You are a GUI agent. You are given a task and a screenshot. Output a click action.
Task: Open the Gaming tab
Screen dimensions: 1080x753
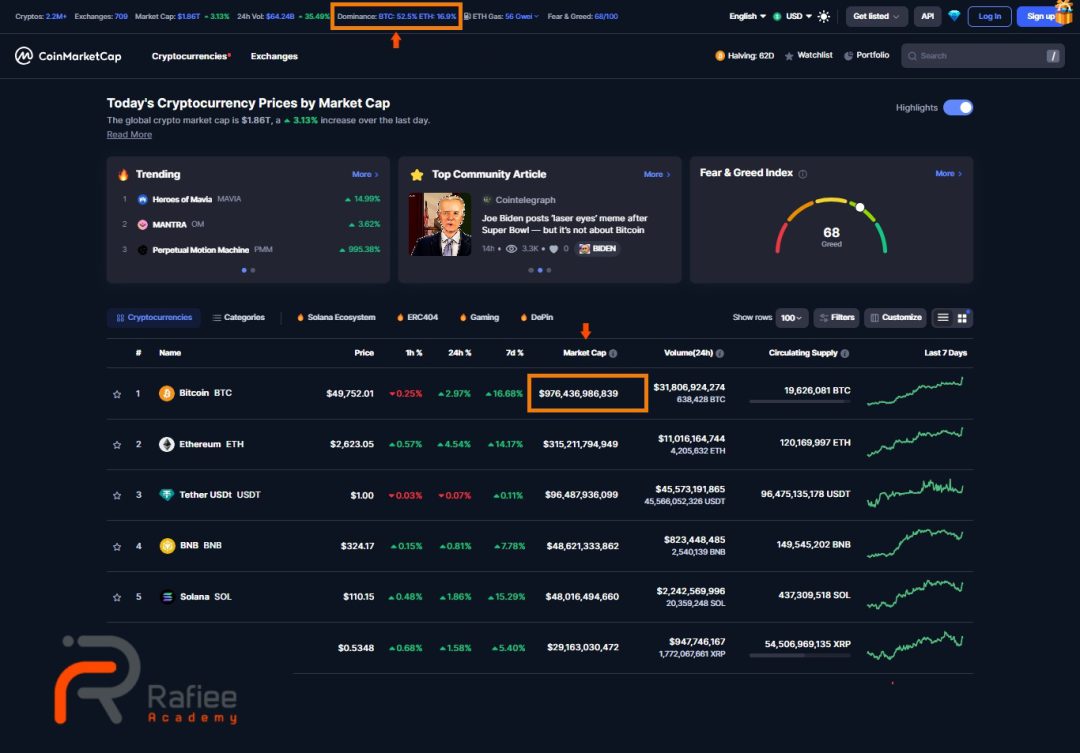click(479, 318)
